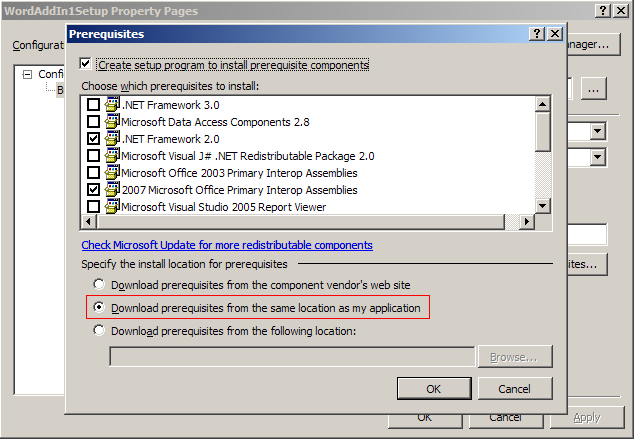Click the Prerequisites dialog help question mark
Viewport: 634px width, 439px height.
537,34
